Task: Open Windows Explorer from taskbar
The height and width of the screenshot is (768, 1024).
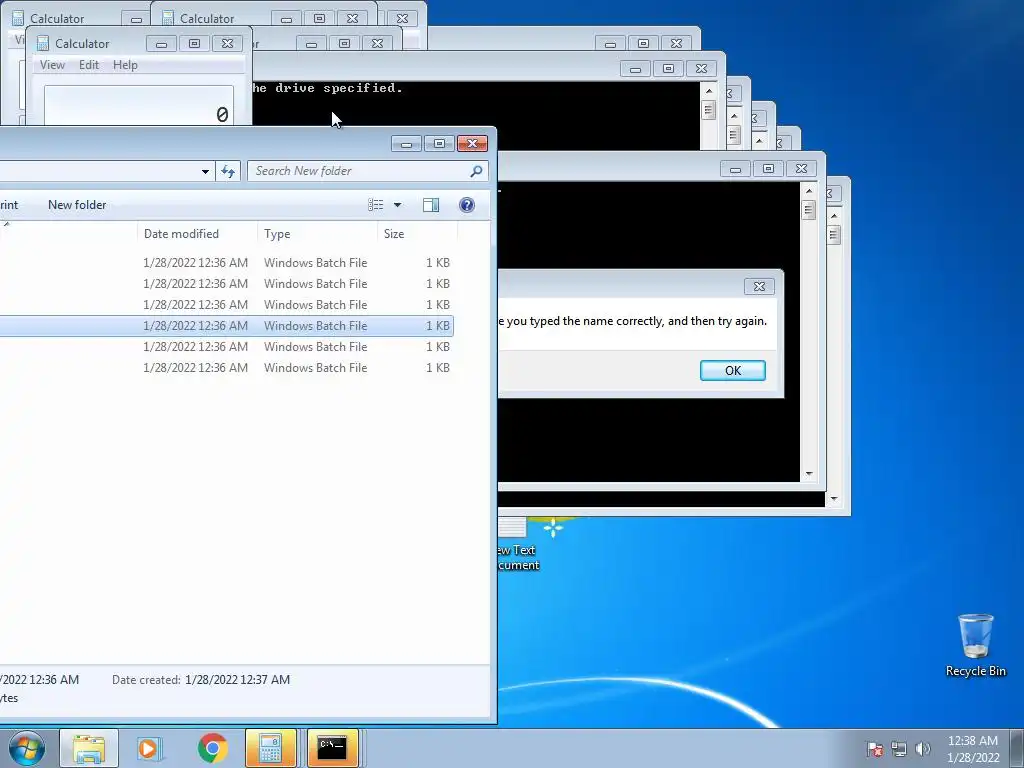Action: click(89, 748)
